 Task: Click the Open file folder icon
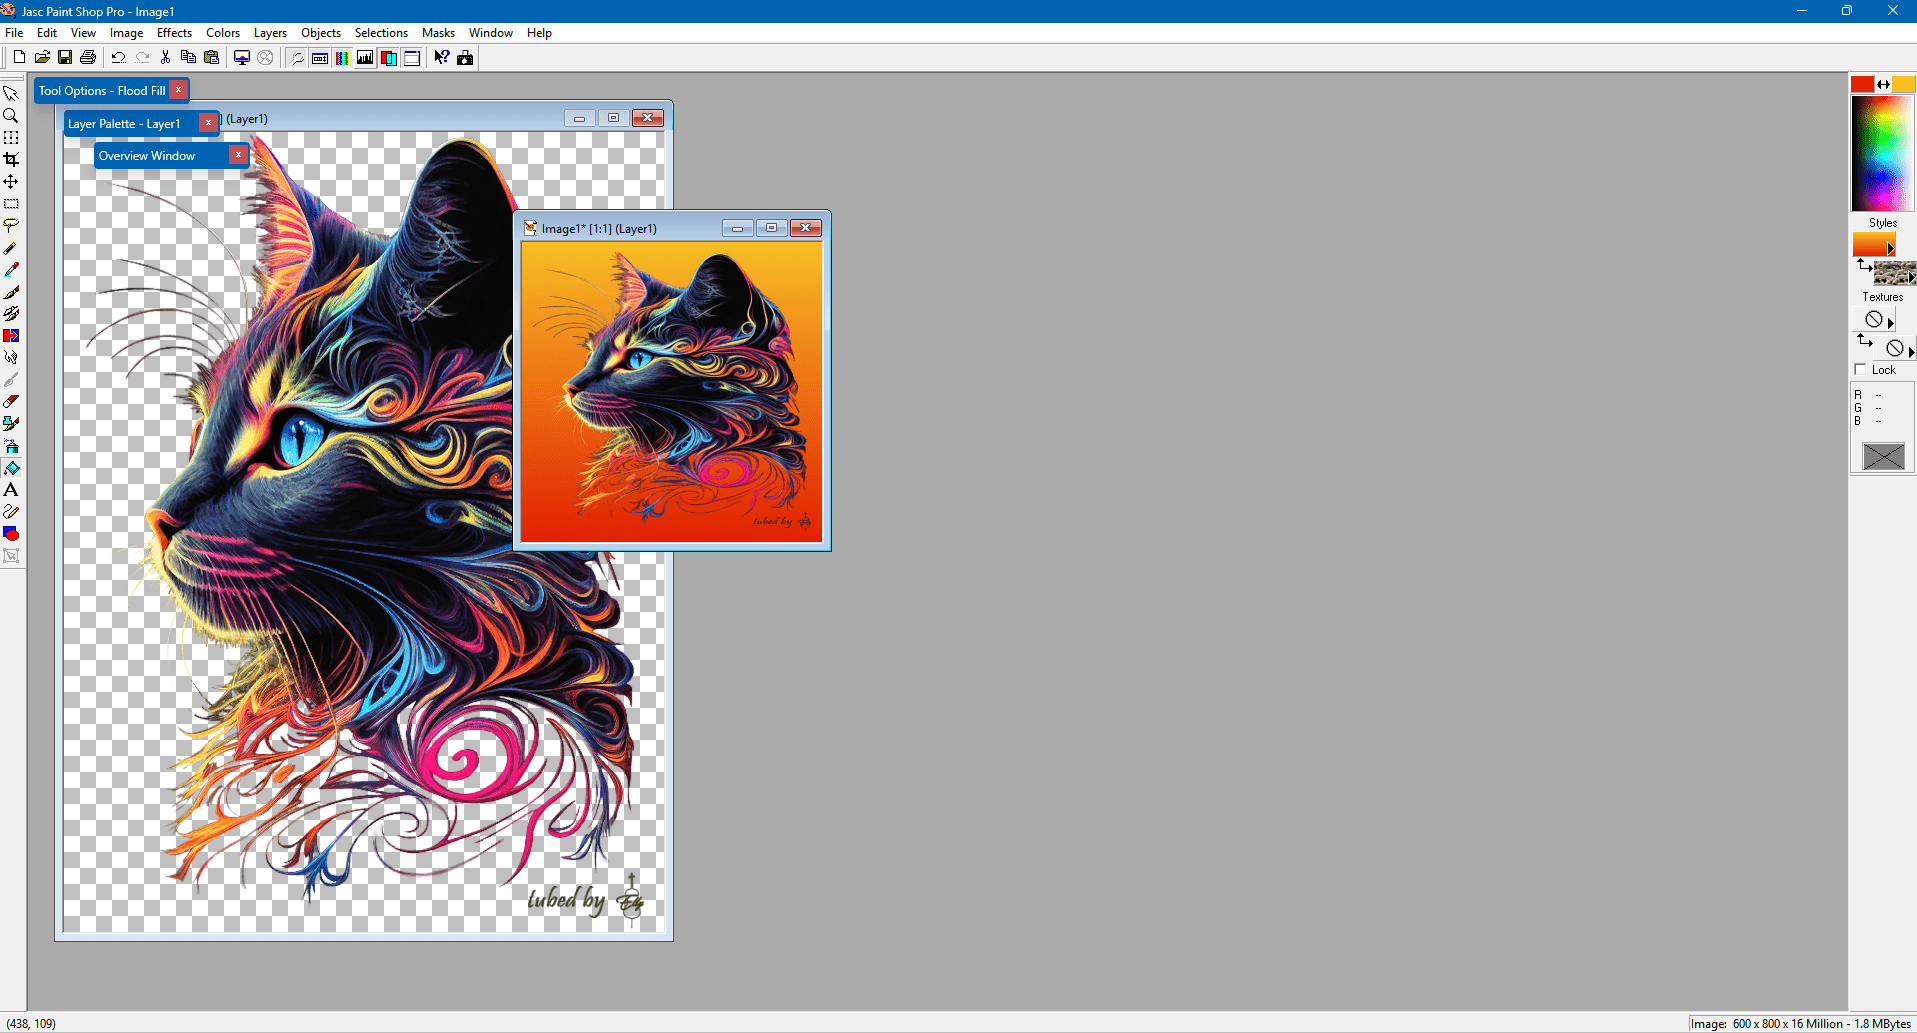coord(42,58)
